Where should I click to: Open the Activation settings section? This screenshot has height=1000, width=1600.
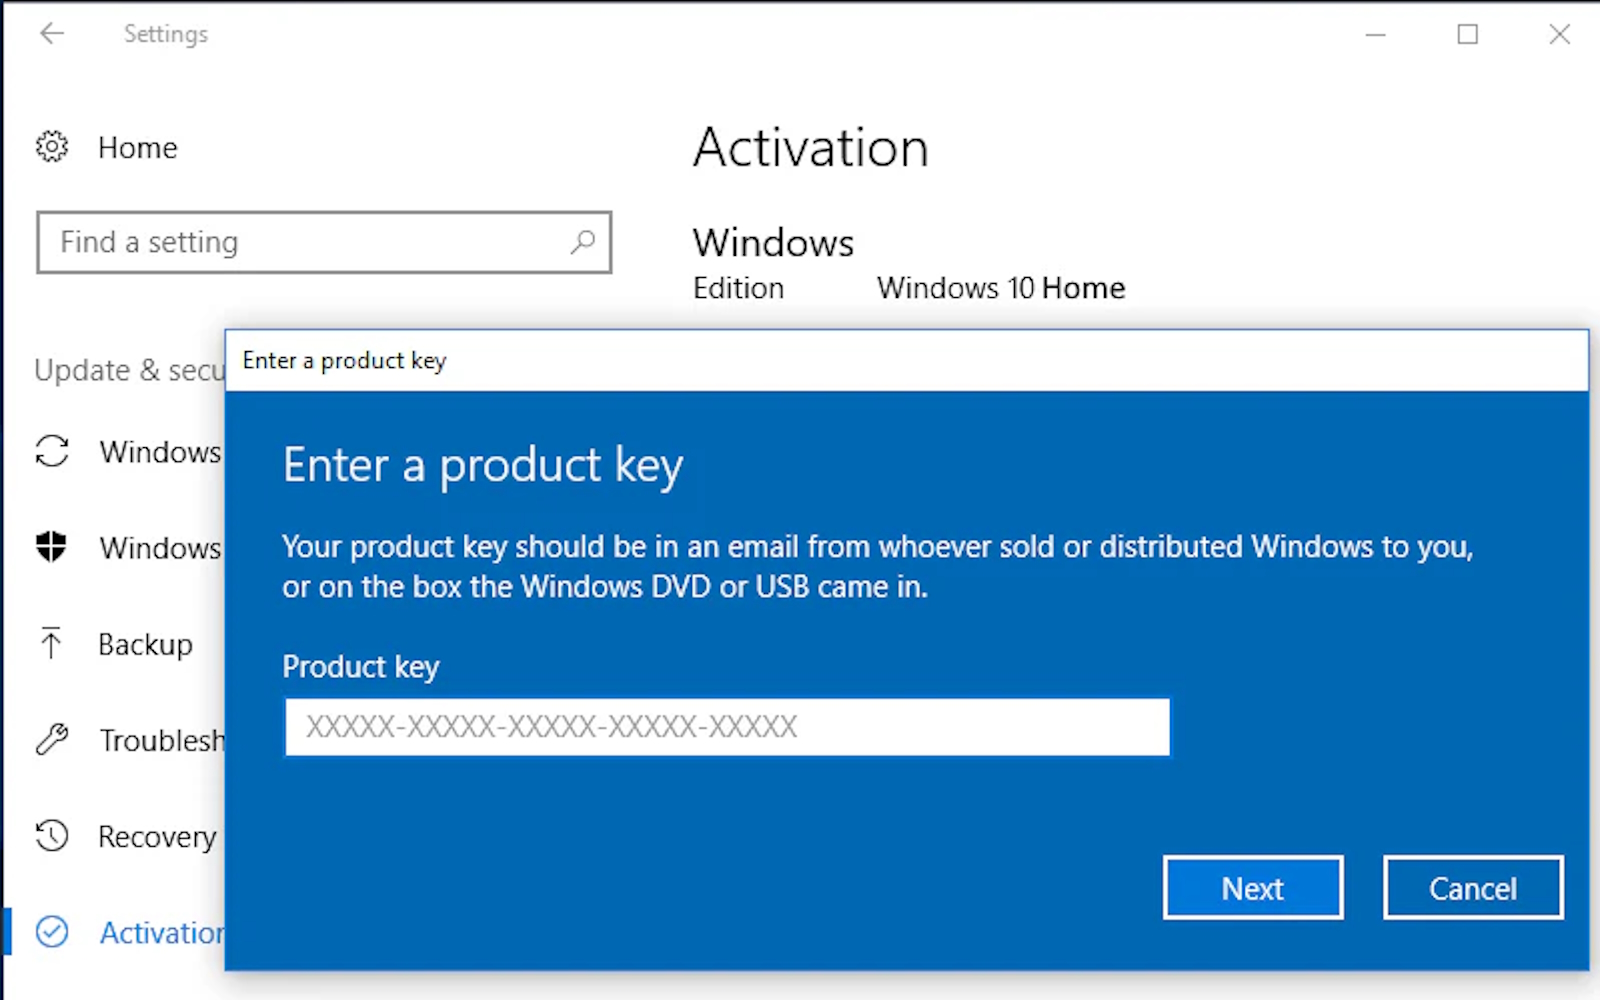[x=162, y=933]
